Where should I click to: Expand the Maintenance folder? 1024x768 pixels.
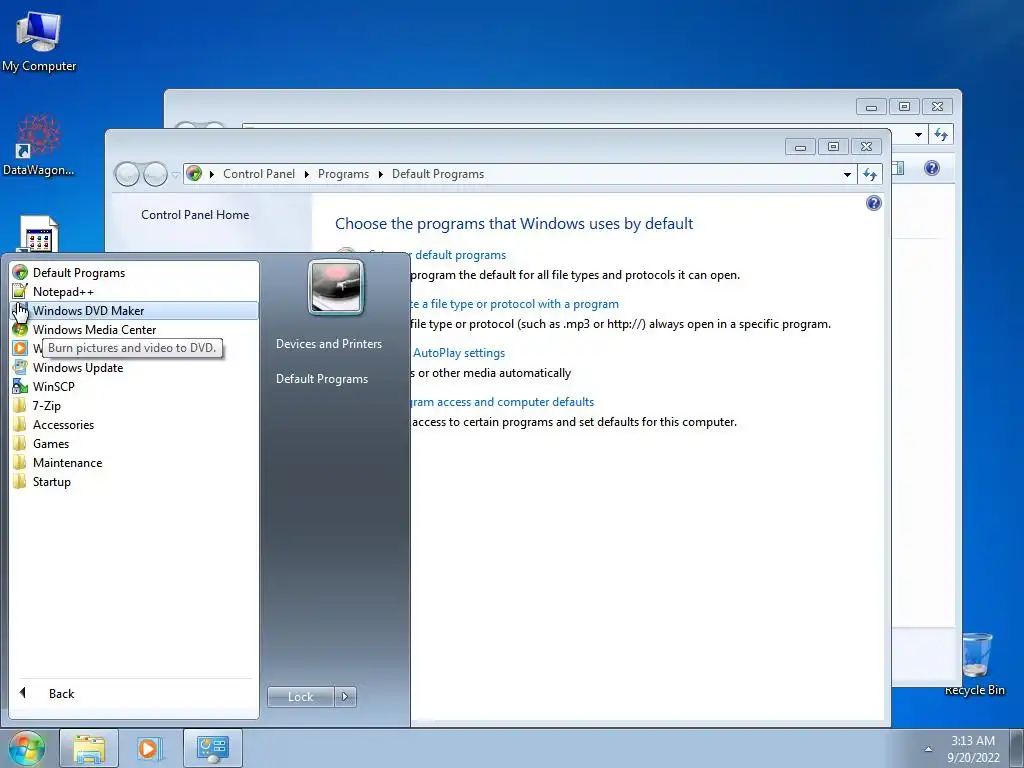pos(134,462)
